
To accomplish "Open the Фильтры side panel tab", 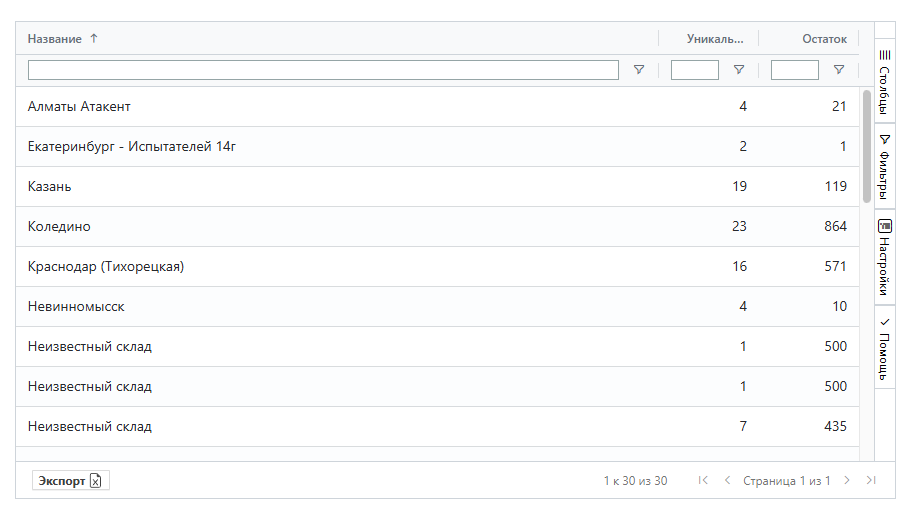I will pyautogui.click(x=884, y=167).
